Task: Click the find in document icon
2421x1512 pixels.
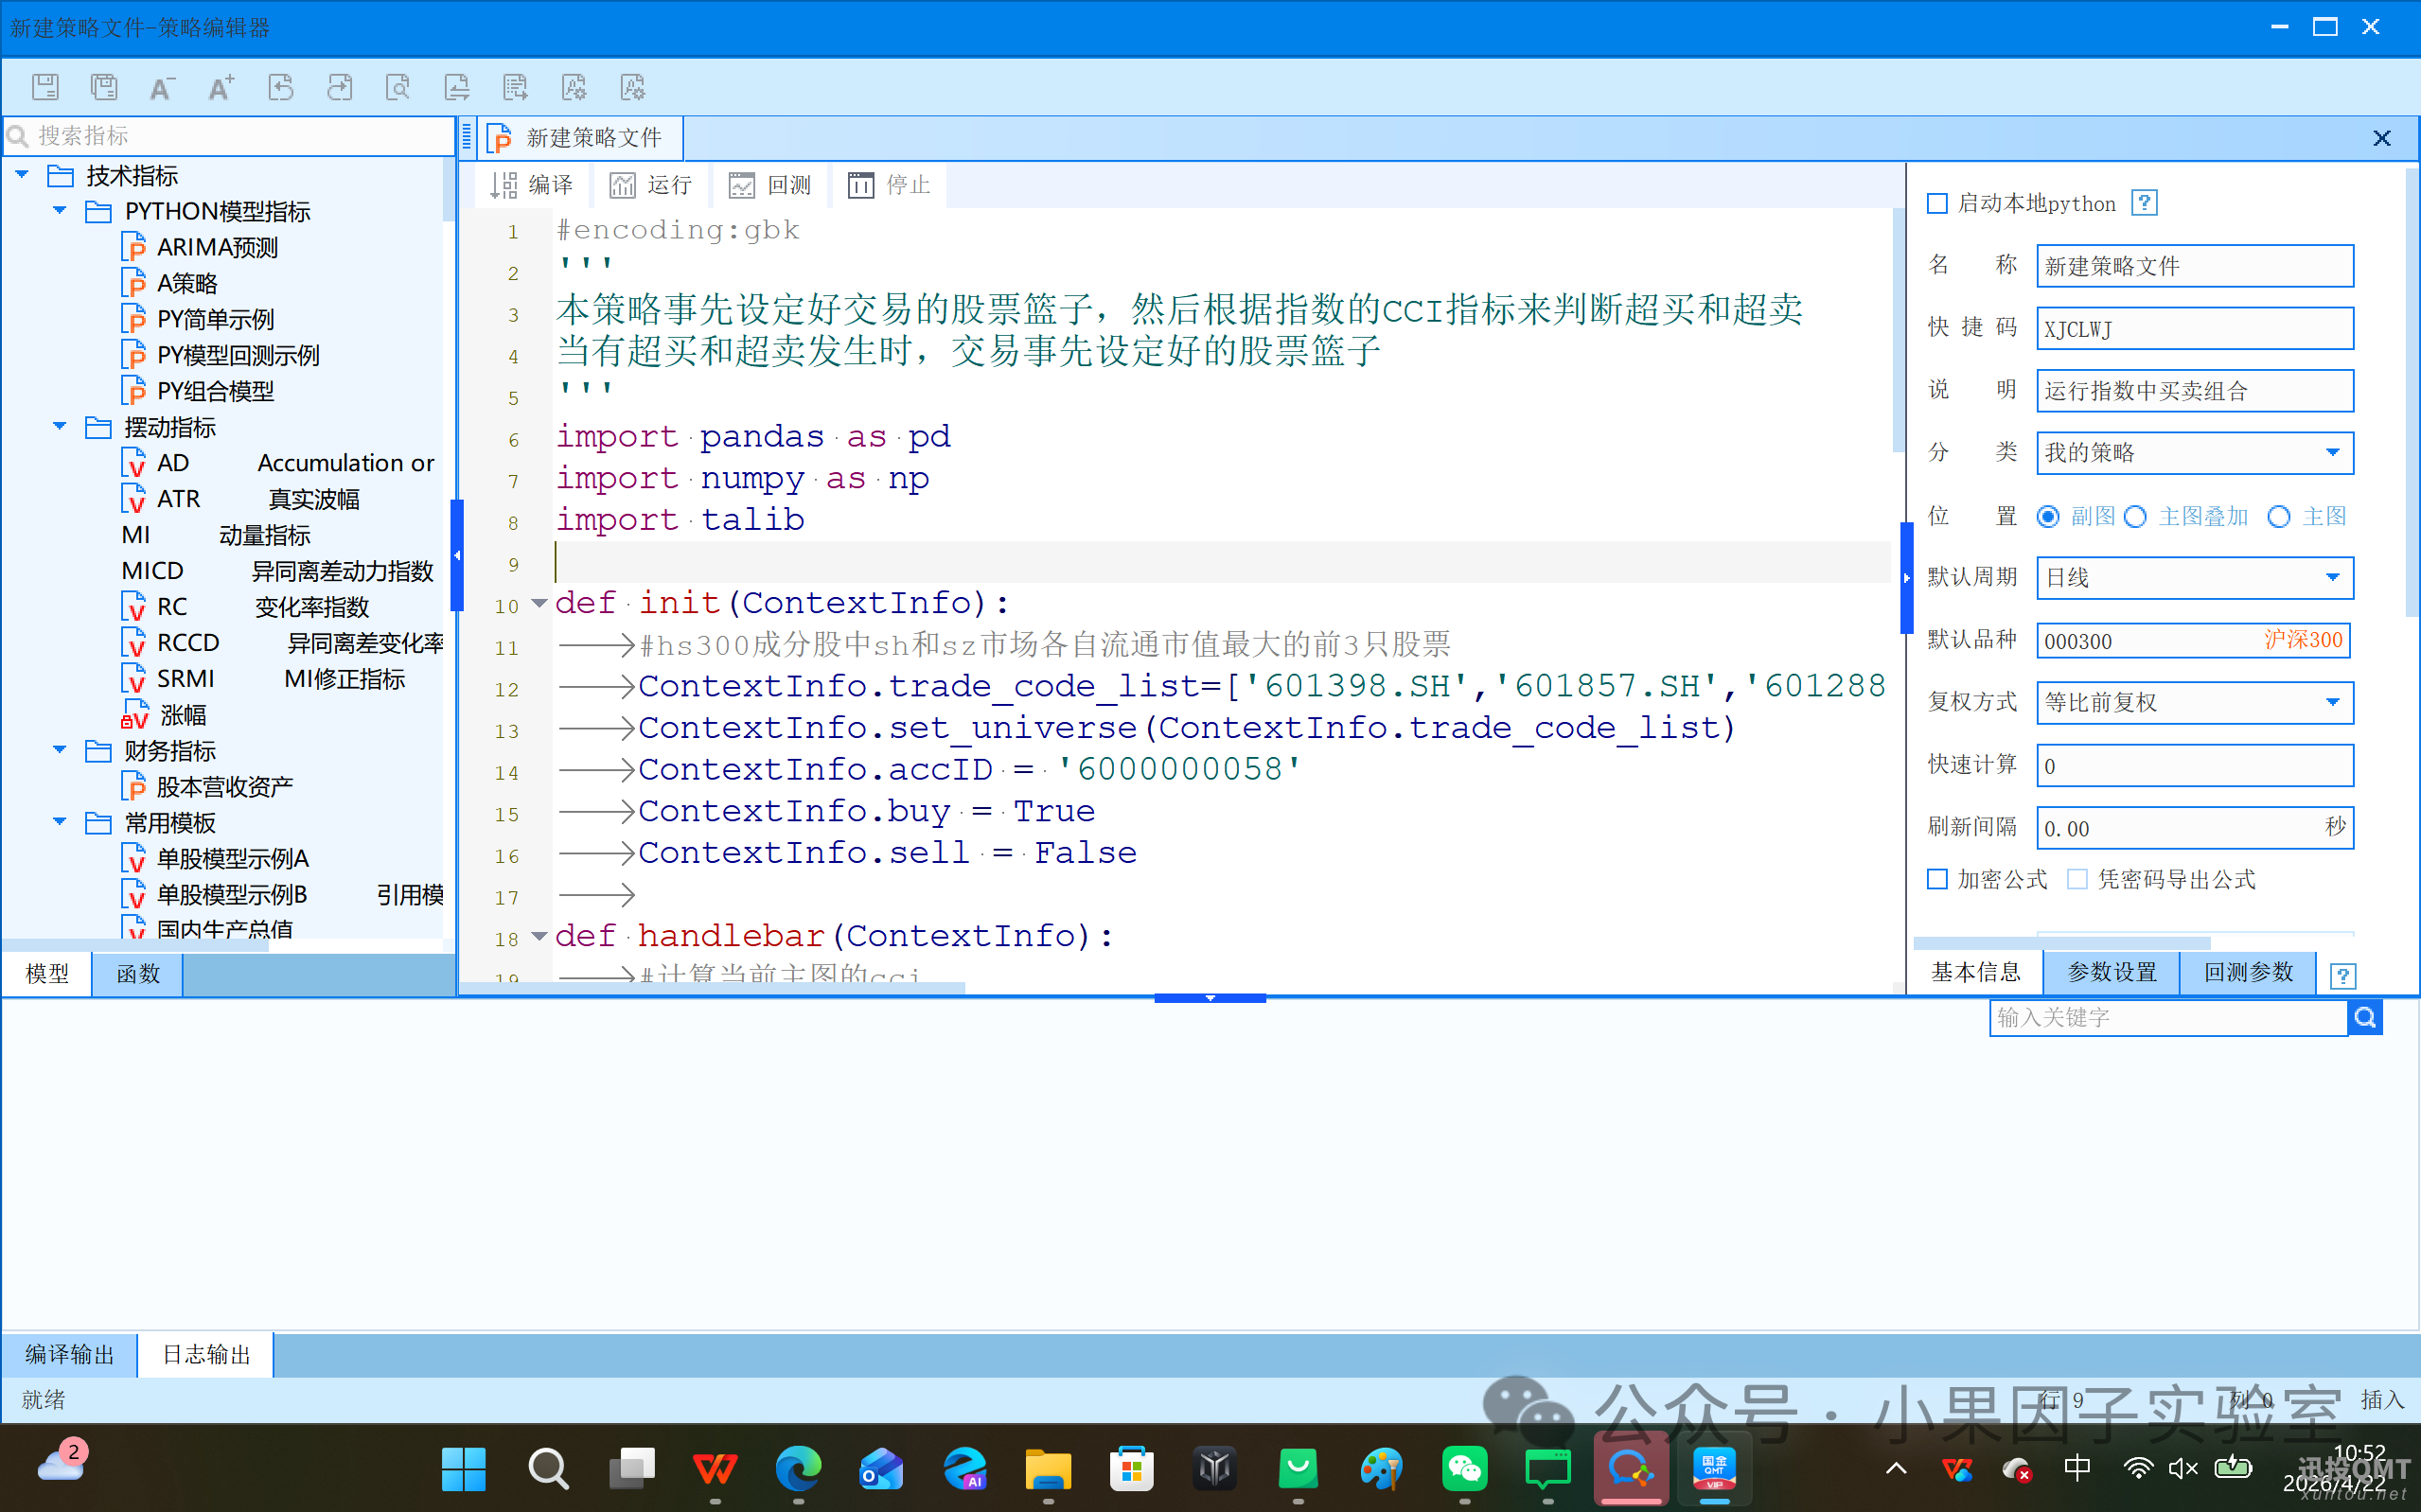Action: click(398, 87)
